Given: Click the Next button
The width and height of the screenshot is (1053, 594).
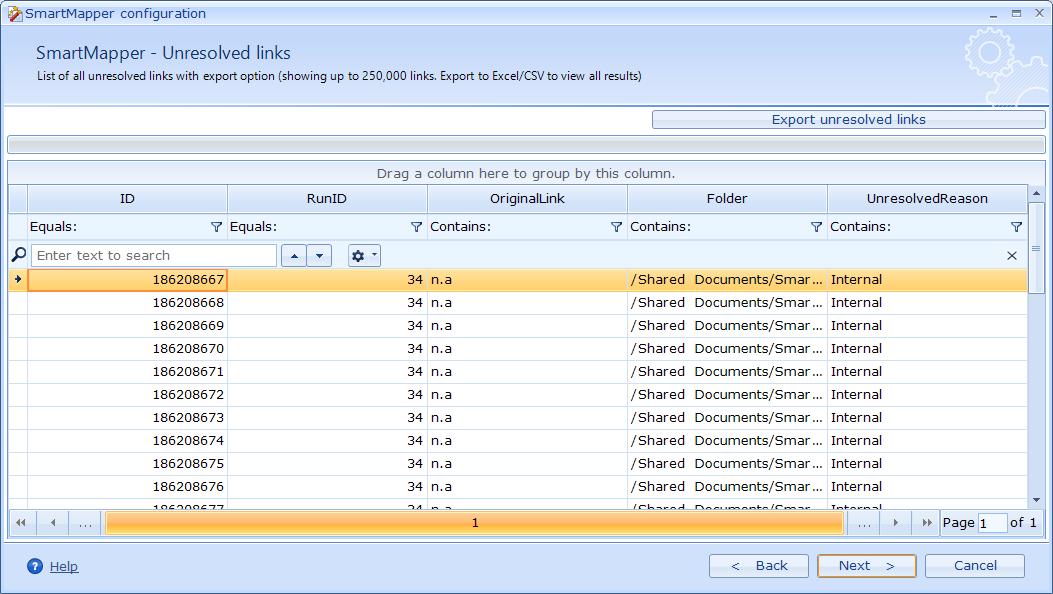Looking at the screenshot, I should pos(867,566).
